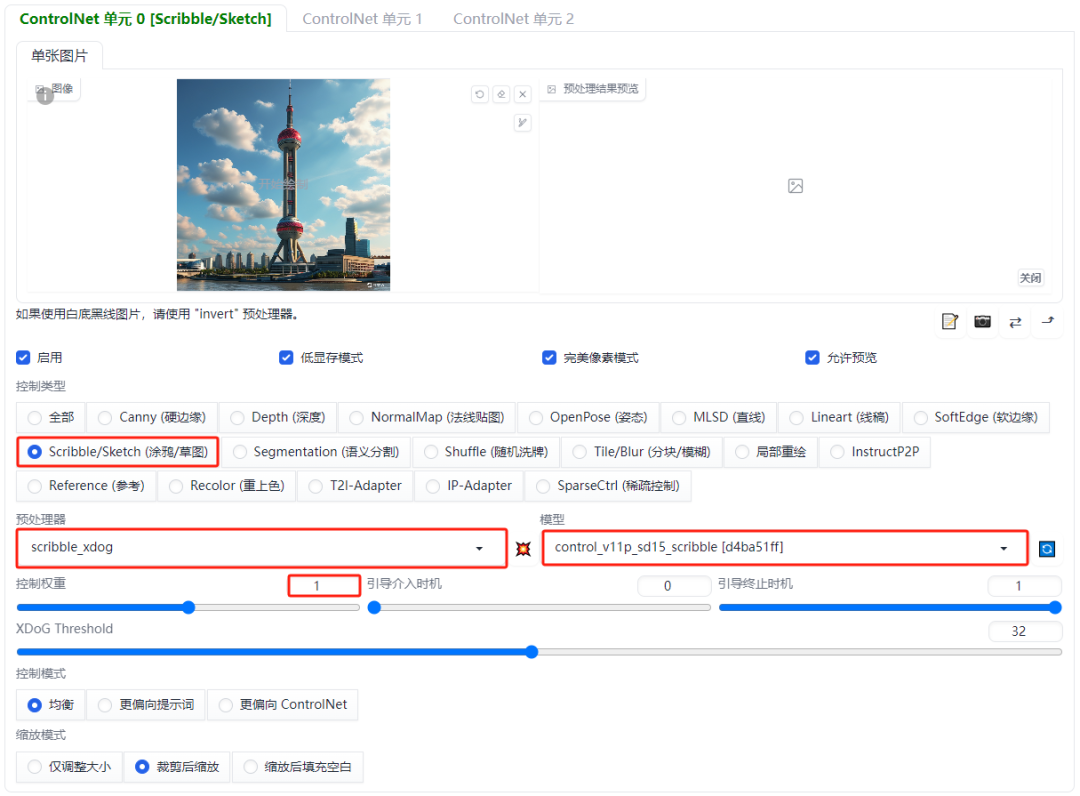Screen dimensions: 1080x796
Task: Select the 更偏向 ControlNet control mode
Action: click(282, 705)
